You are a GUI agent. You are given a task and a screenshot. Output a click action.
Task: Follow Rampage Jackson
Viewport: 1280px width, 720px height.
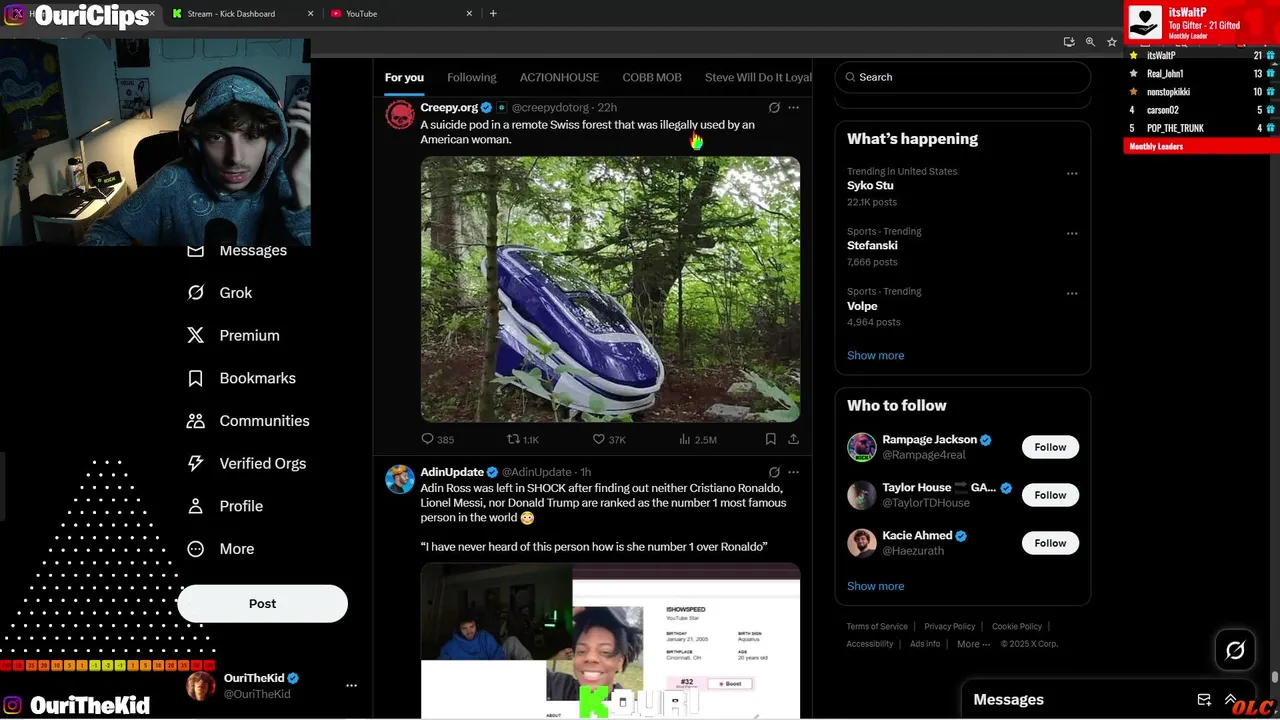[1050, 447]
